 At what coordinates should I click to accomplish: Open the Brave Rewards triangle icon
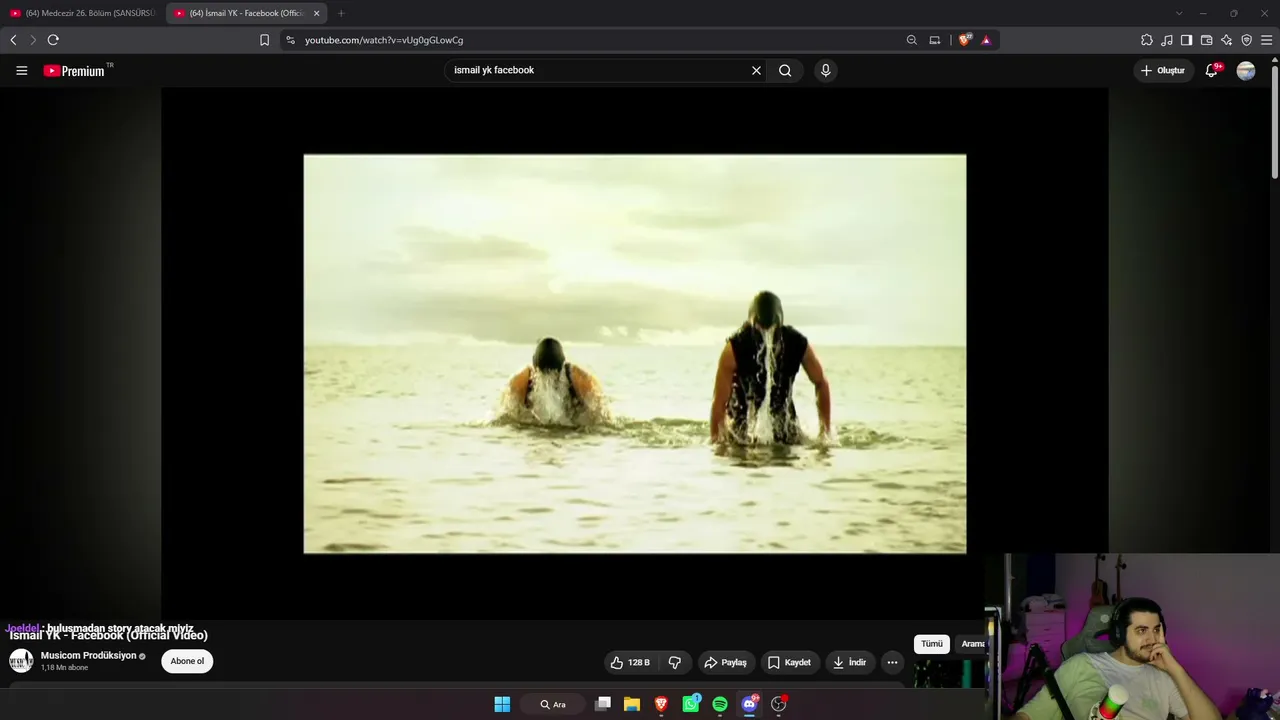[x=986, y=40]
